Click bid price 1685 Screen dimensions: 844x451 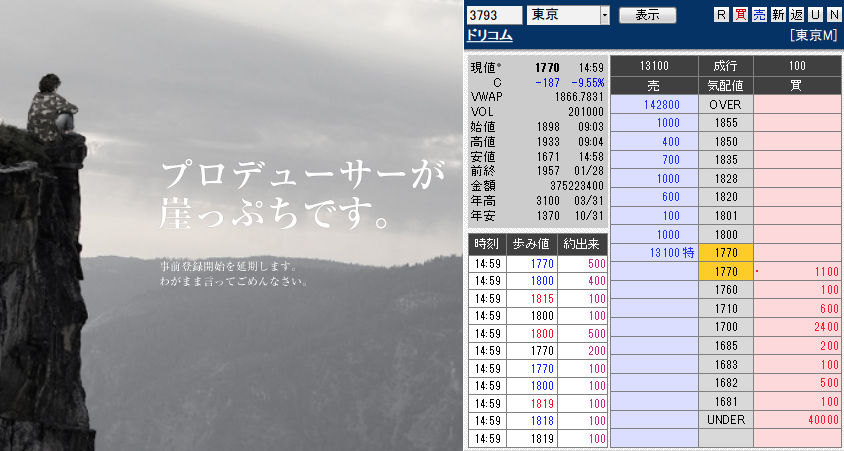pos(726,346)
